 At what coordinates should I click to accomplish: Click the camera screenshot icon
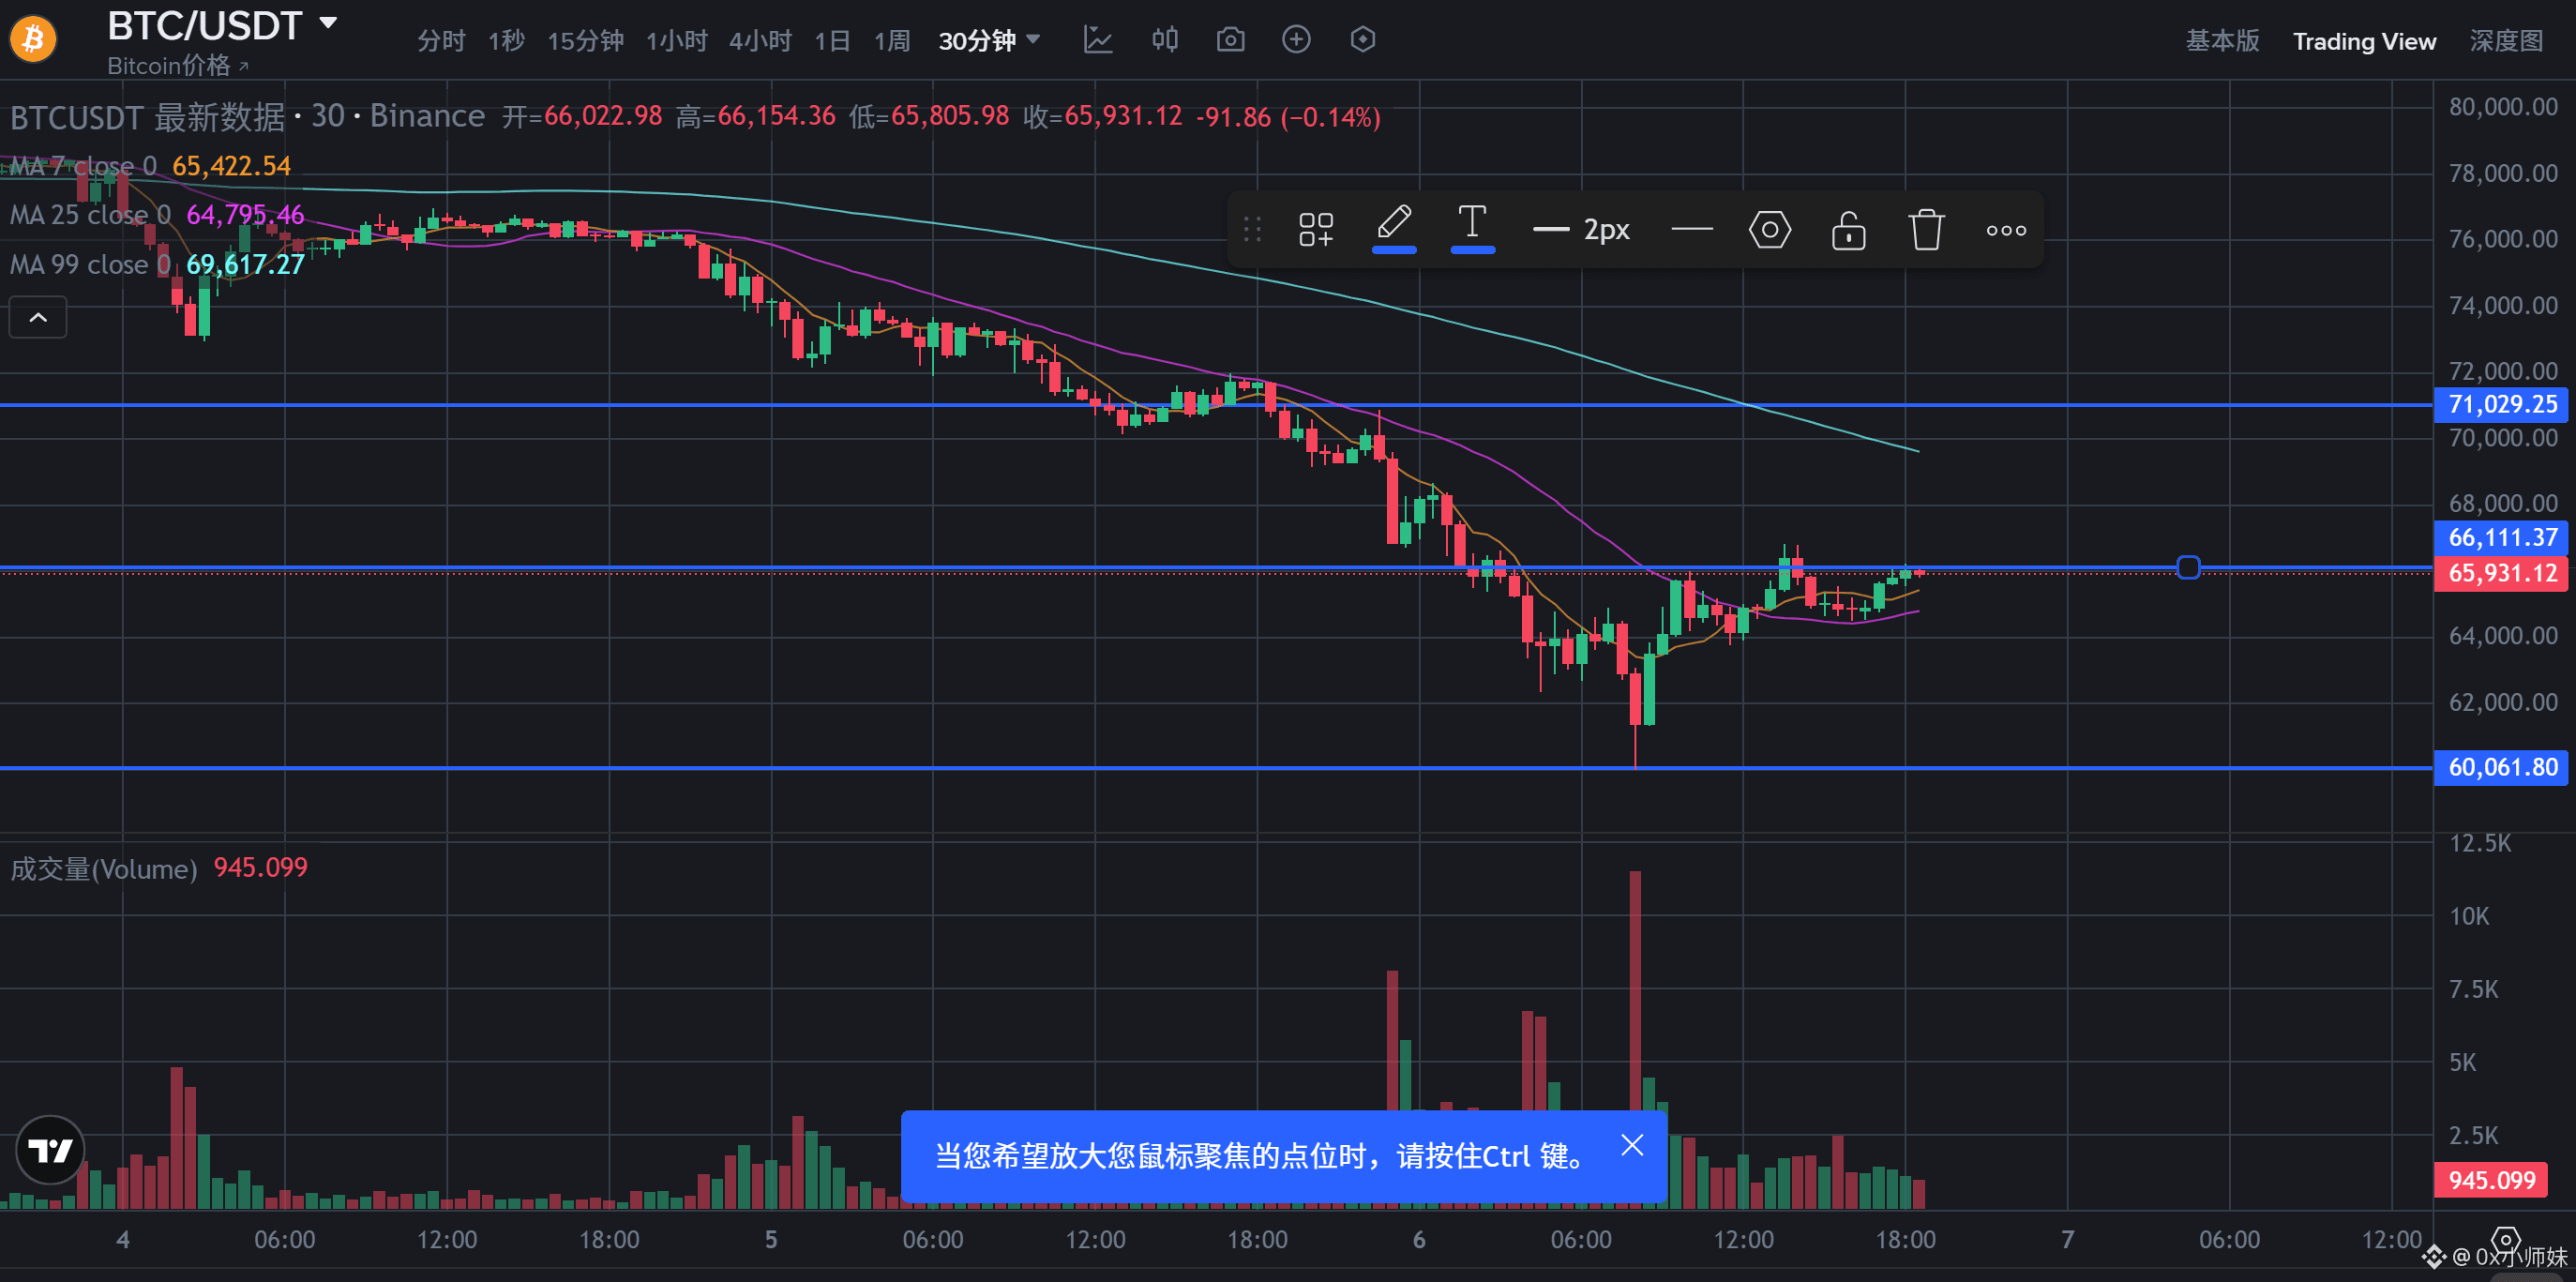[x=1230, y=40]
